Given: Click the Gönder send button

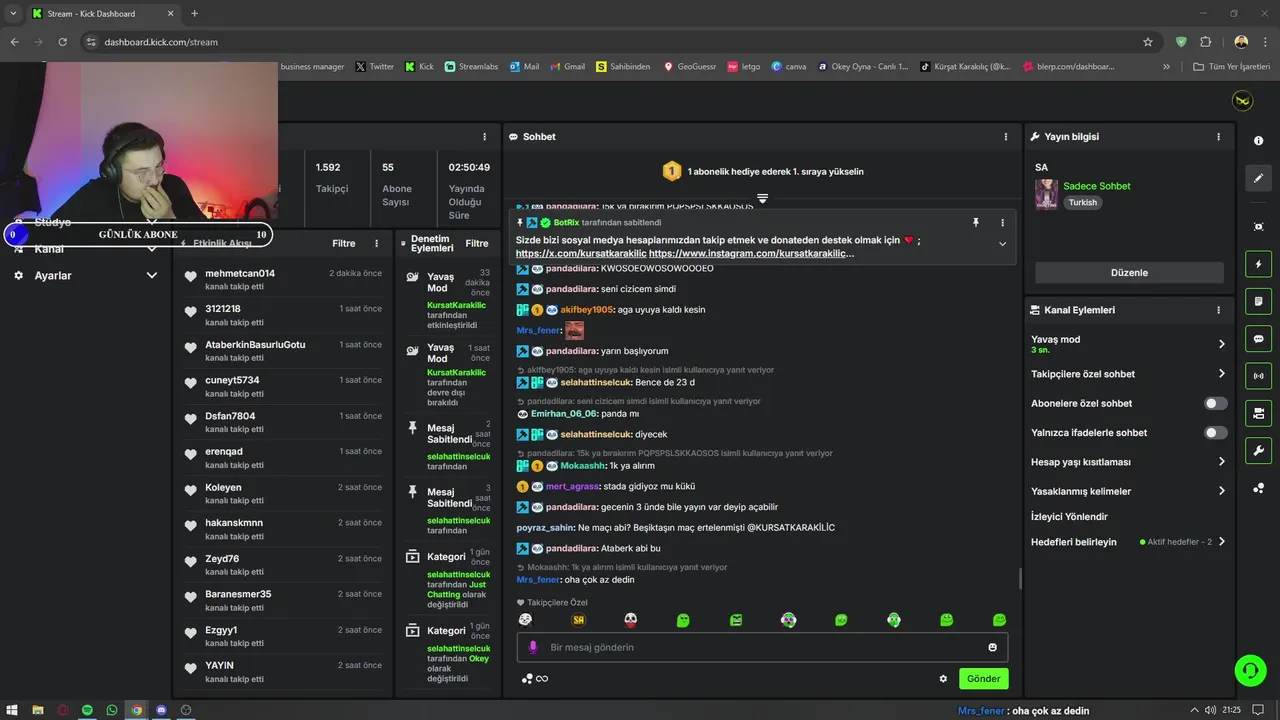Looking at the screenshot, I should point(983,678).
